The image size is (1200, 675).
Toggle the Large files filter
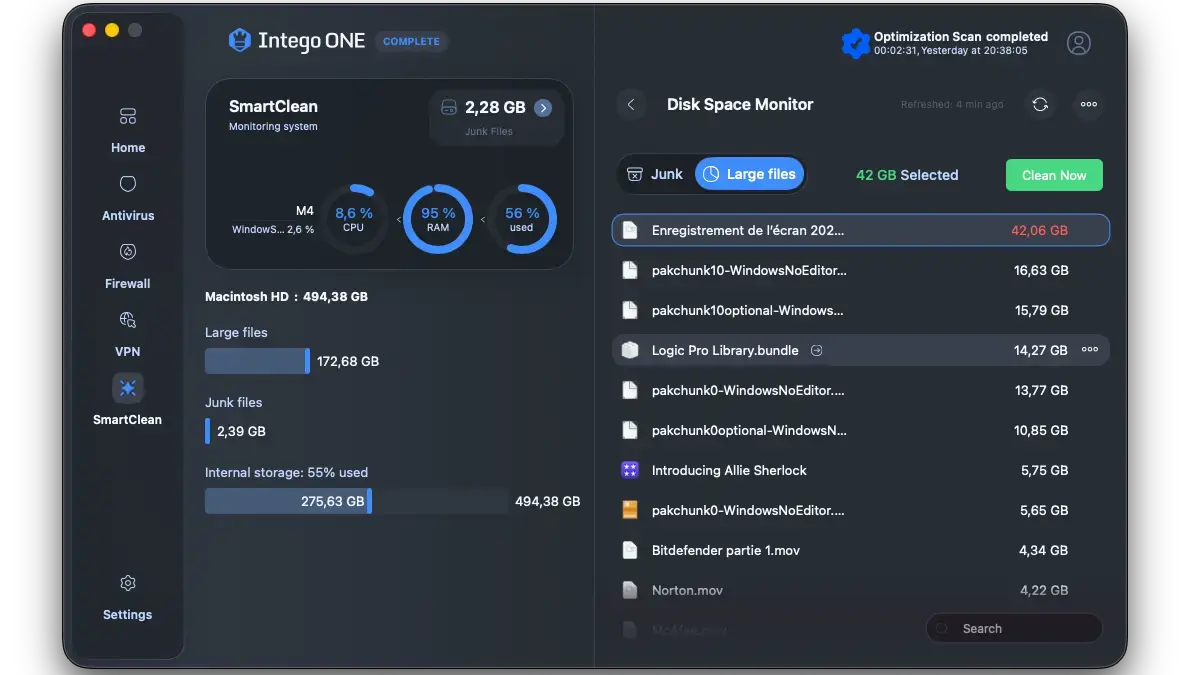click(x=749, y=173)
